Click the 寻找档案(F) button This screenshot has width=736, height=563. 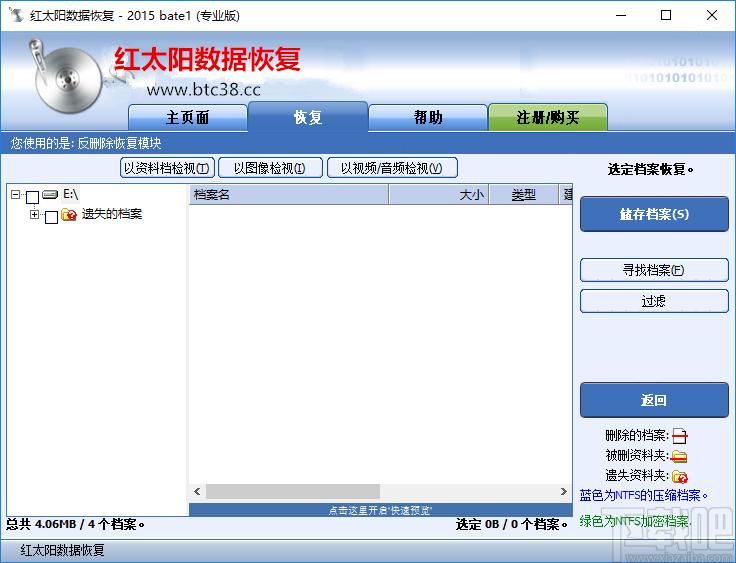click(x=654, y=270)
